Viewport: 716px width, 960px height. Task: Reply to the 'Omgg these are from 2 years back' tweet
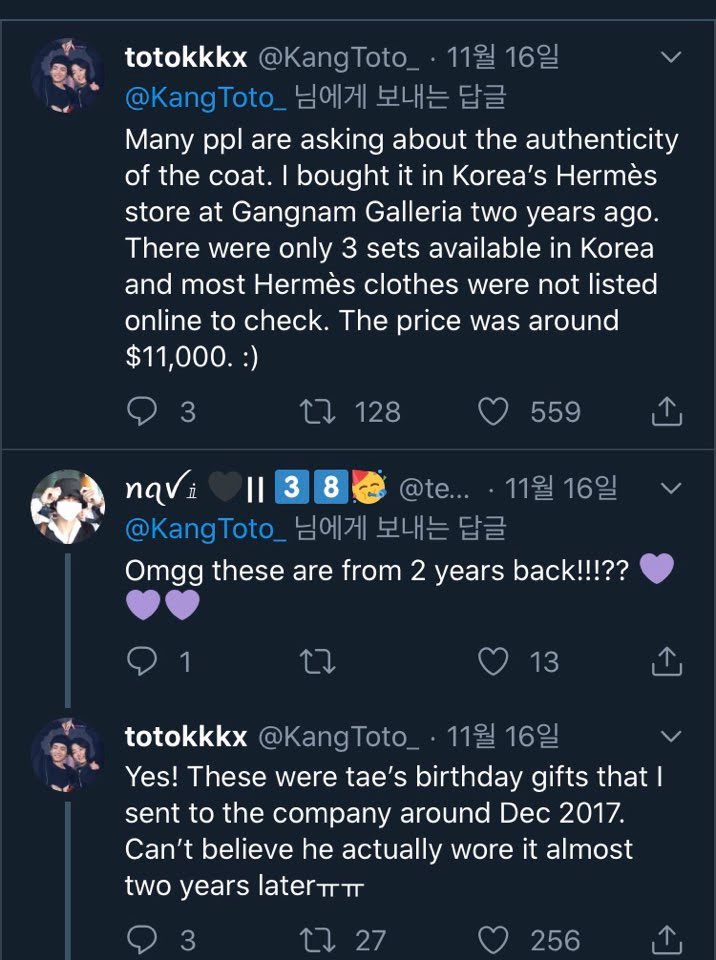[x=144, y=661]
